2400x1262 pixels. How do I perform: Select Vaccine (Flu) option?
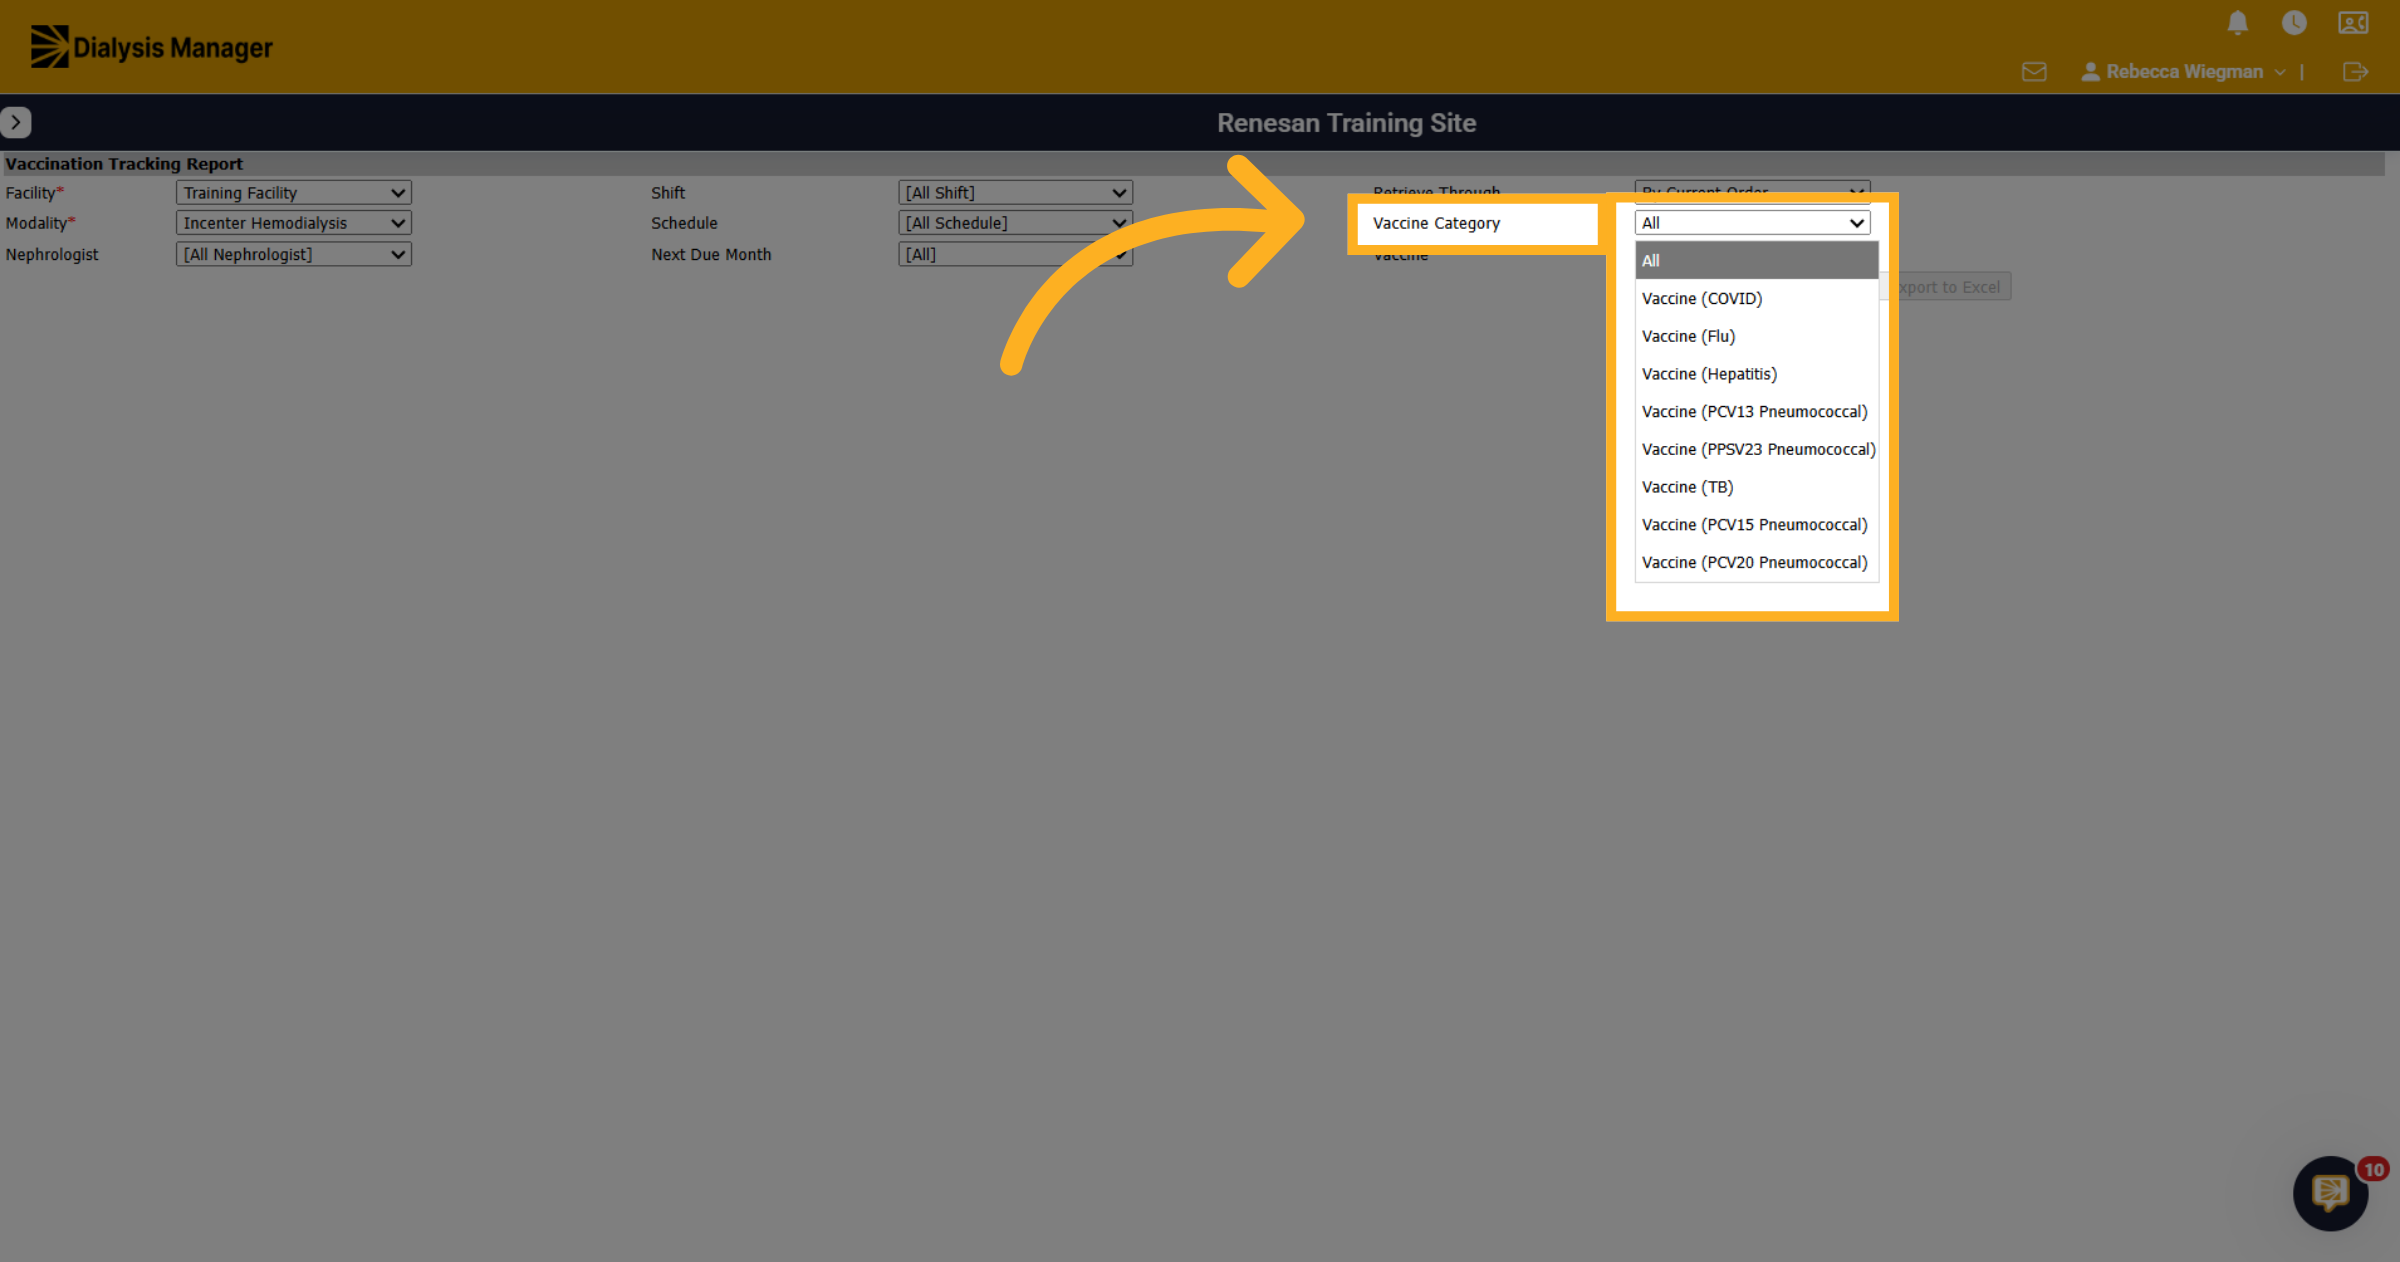point(1756,336)
